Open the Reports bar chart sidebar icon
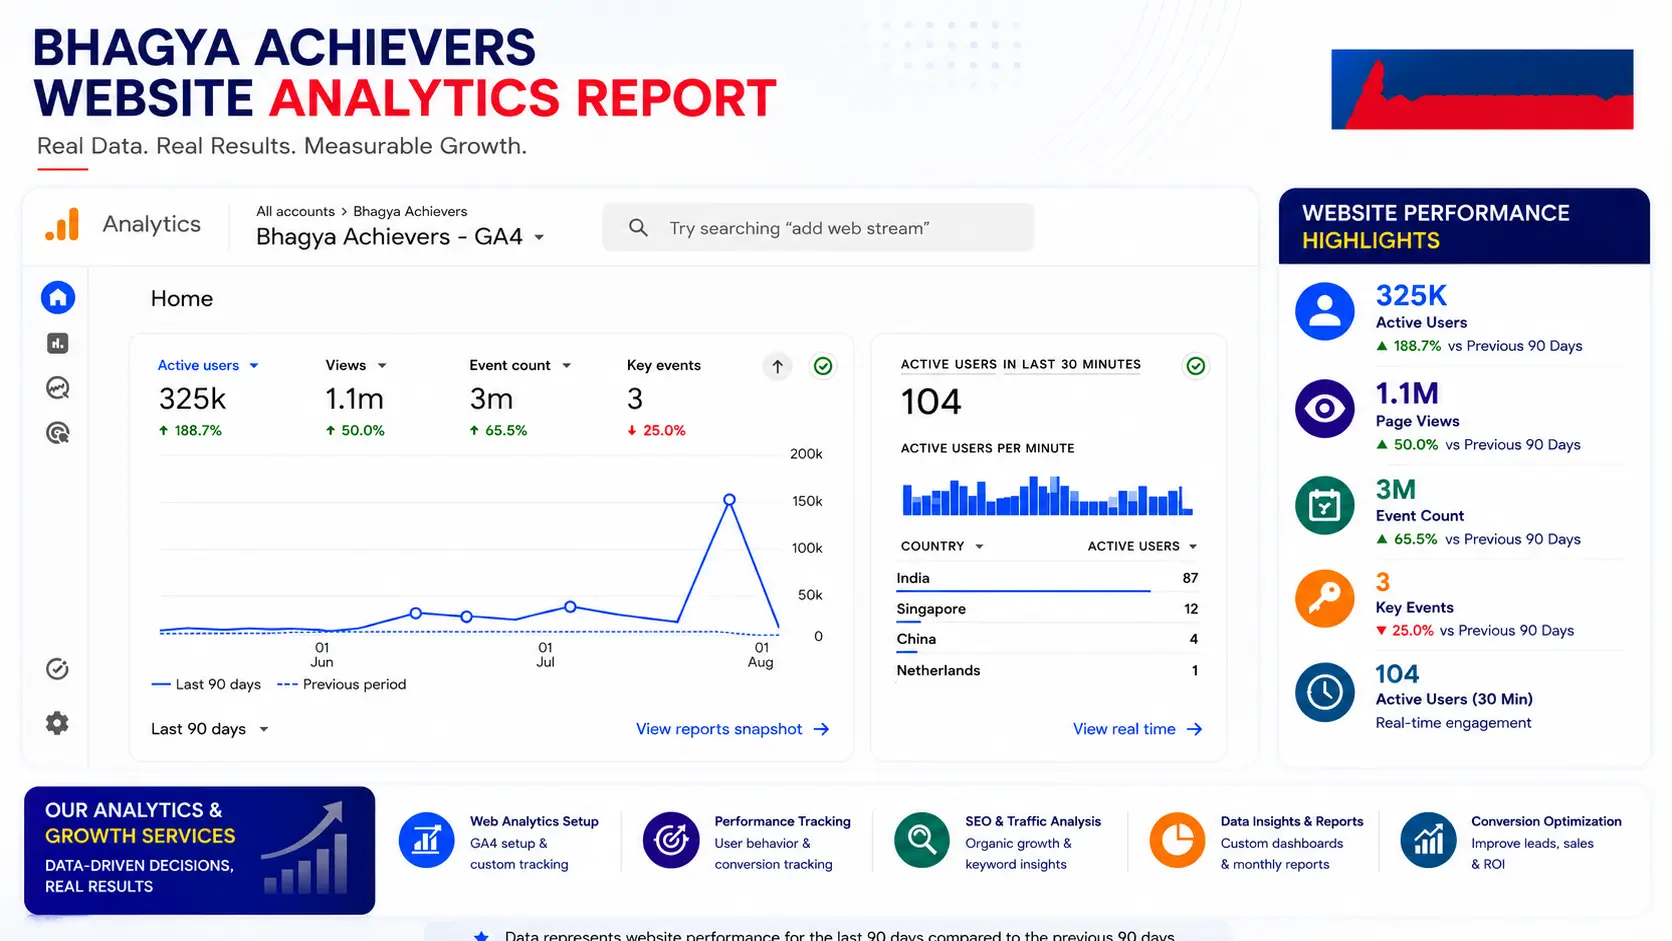 (x=58, y=343)
